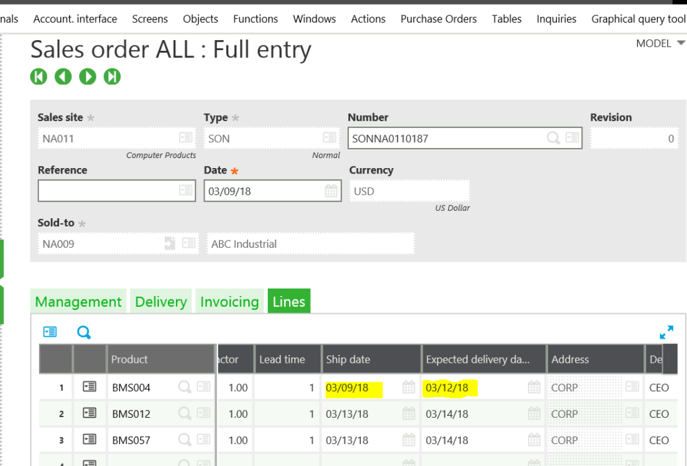Expand the MODEL dropdown
Viewport: 687px width, 466px height.
tap(681, 44)
